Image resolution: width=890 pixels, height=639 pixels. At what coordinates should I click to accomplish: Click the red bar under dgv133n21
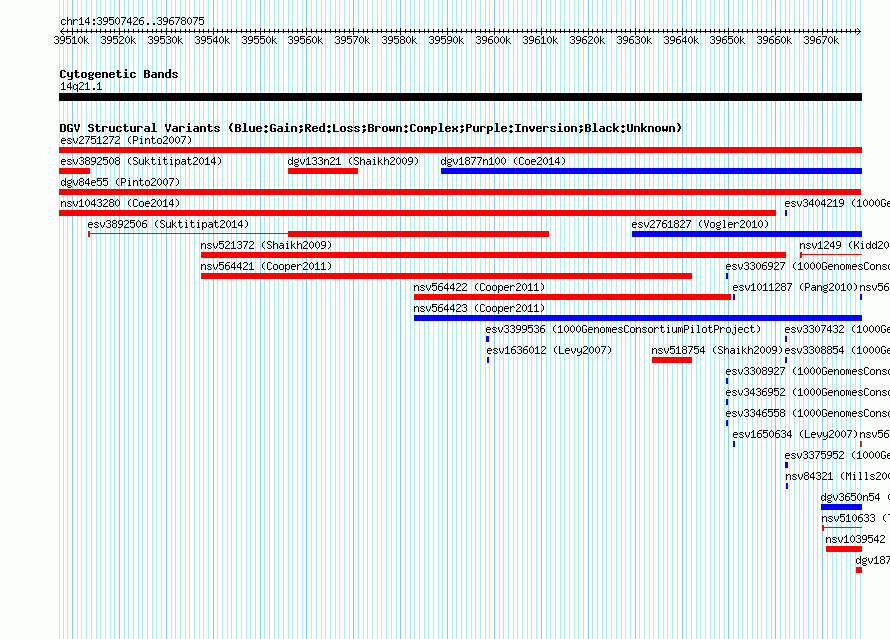point(323,171)
